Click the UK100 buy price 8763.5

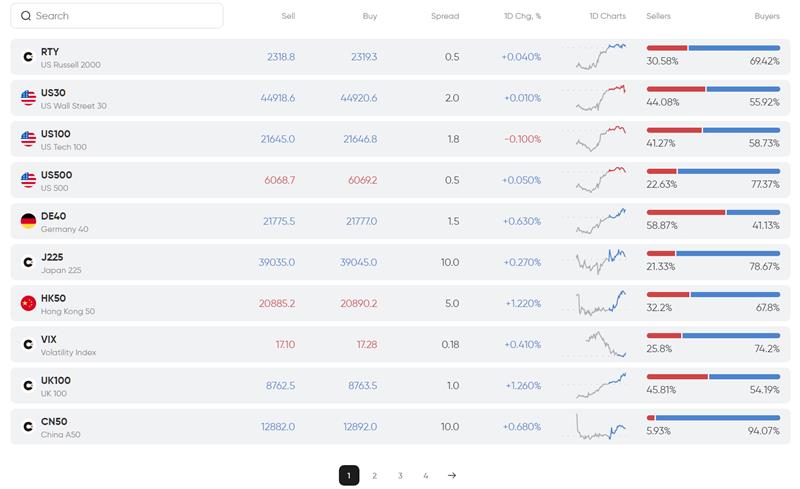click(361, 385)
